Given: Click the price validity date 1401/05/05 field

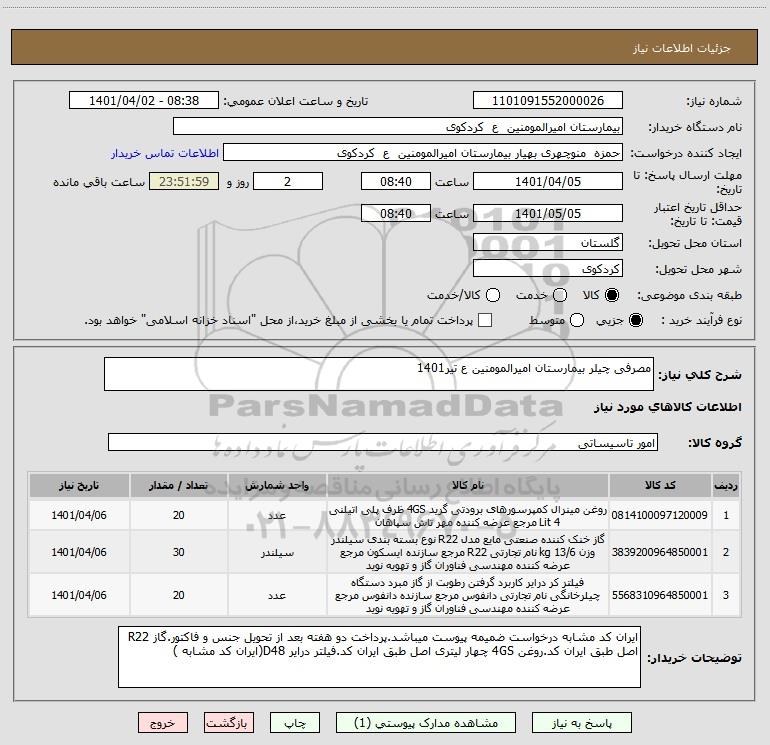Looking at the screenshot, I should [548, 213].
